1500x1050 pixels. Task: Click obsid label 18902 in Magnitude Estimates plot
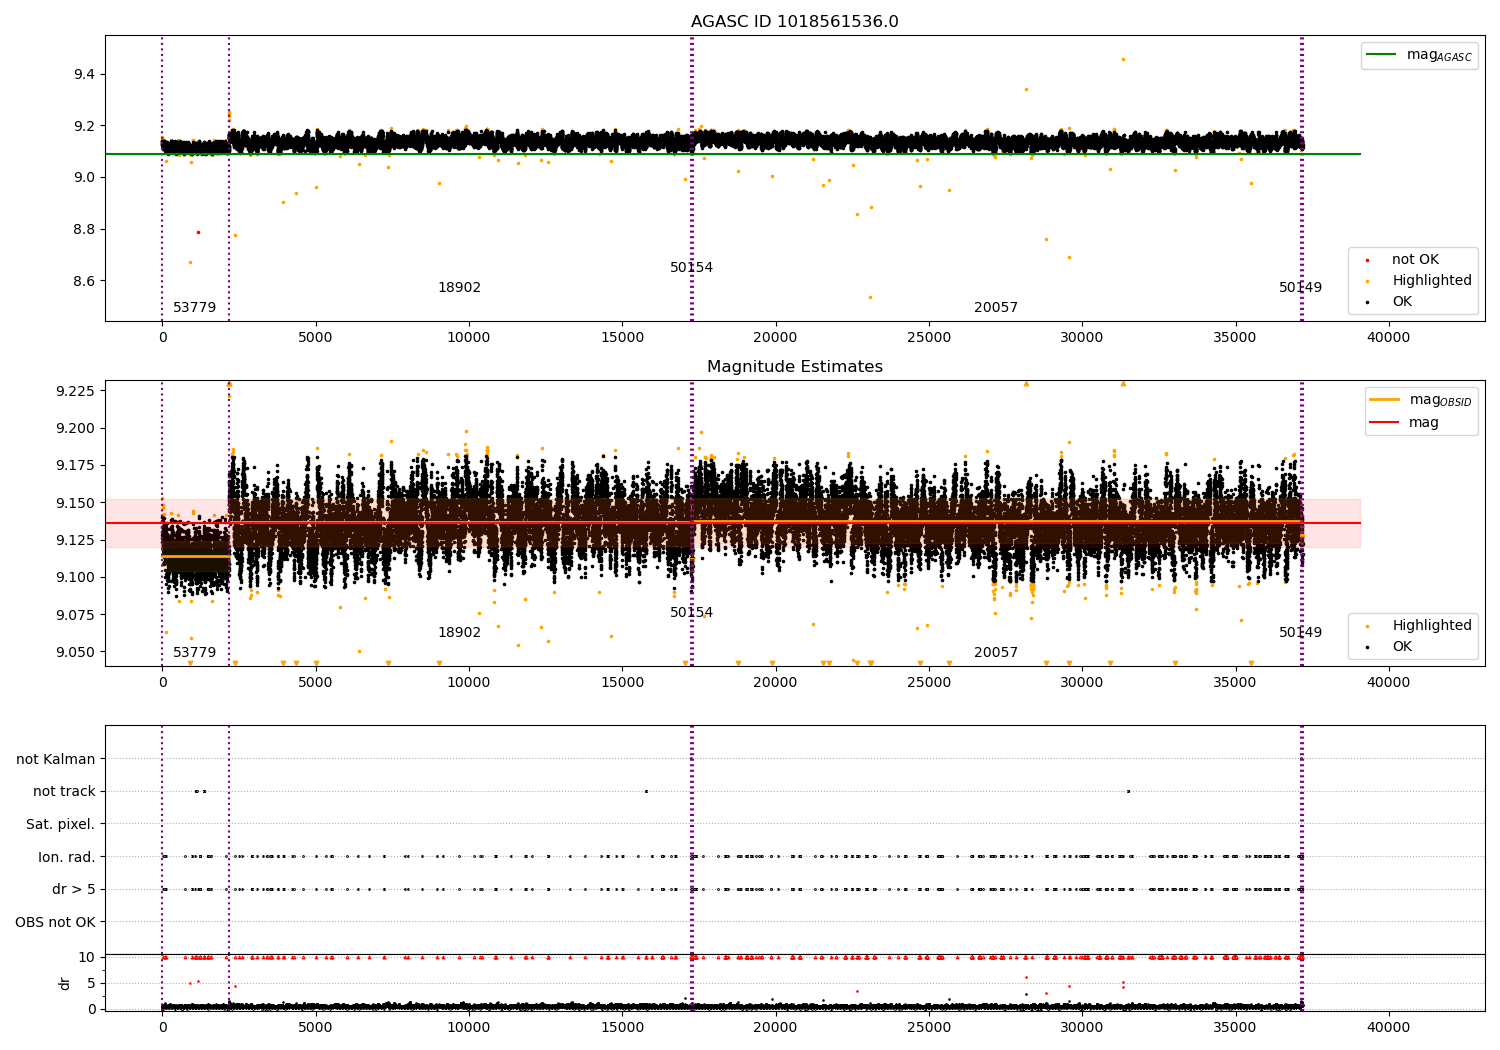click(459, 633)
